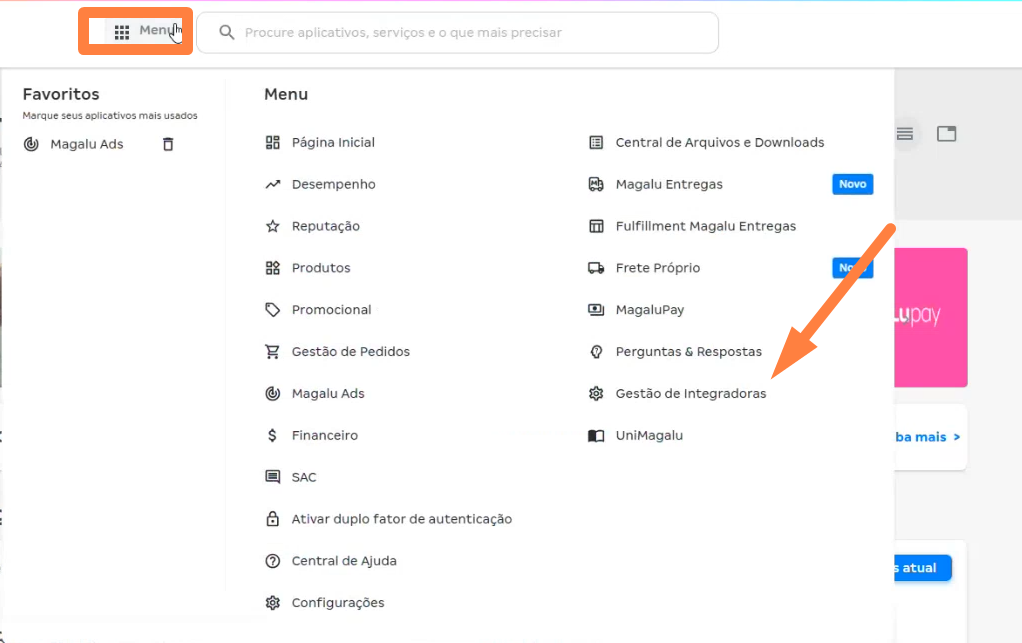Open Central de Arquivos e Downloads
The height and width of the screenshot is (643, 1022).
point(719,143)
